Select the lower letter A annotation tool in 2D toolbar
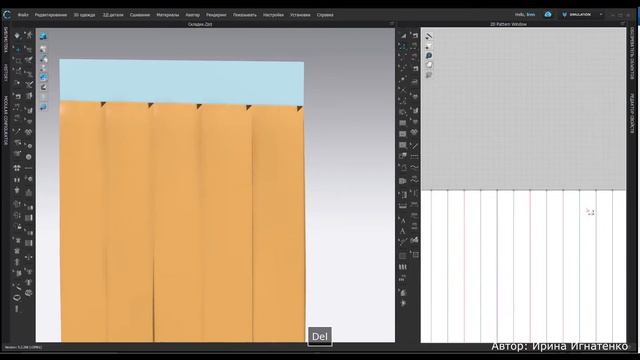This screenshot has height=360, width=640. pyautogui.click(x=402, y=231)
